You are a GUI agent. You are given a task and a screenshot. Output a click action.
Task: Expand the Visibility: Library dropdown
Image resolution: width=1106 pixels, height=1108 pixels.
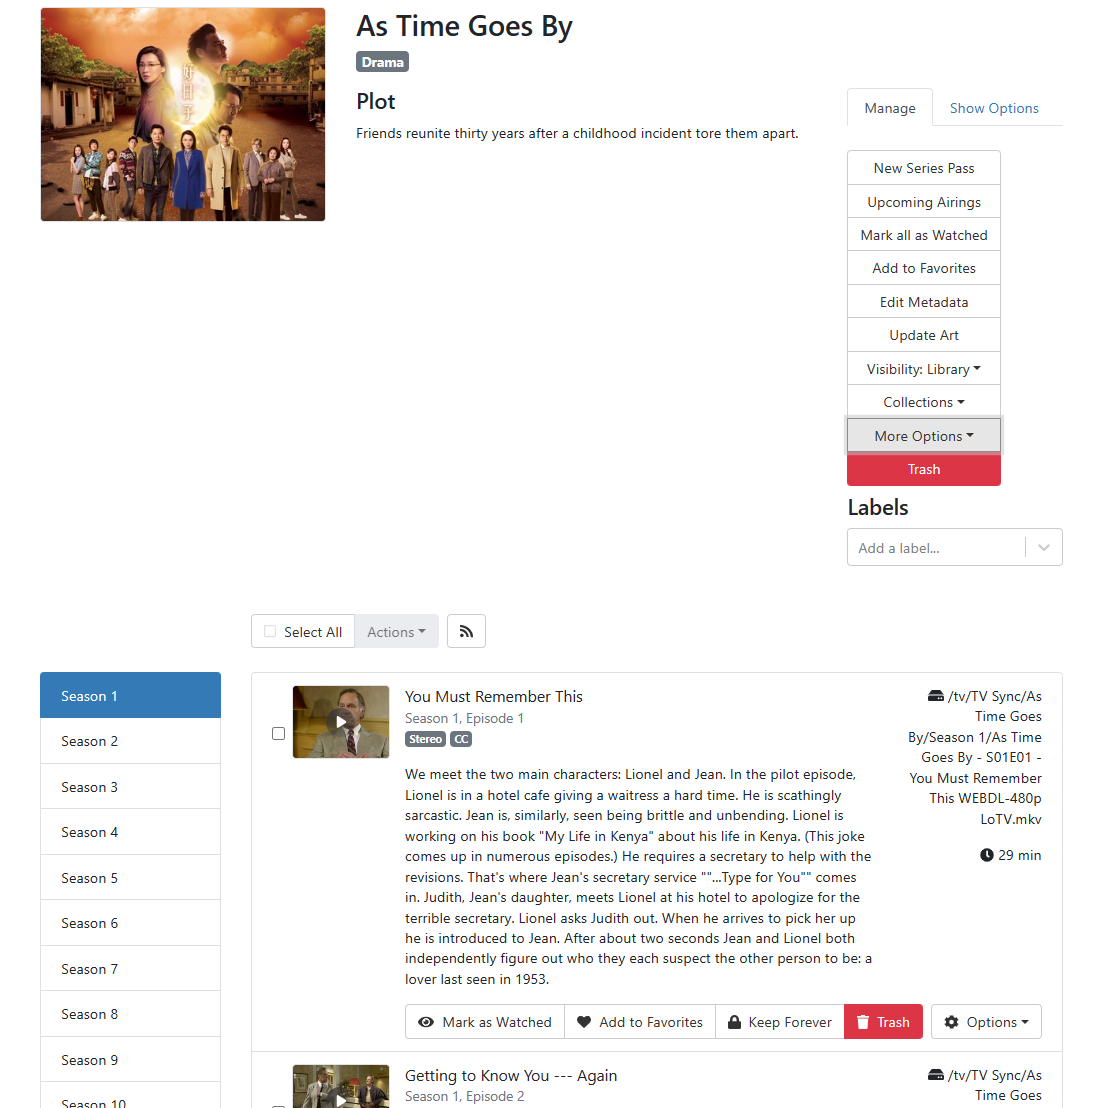(x=924, y=369)
